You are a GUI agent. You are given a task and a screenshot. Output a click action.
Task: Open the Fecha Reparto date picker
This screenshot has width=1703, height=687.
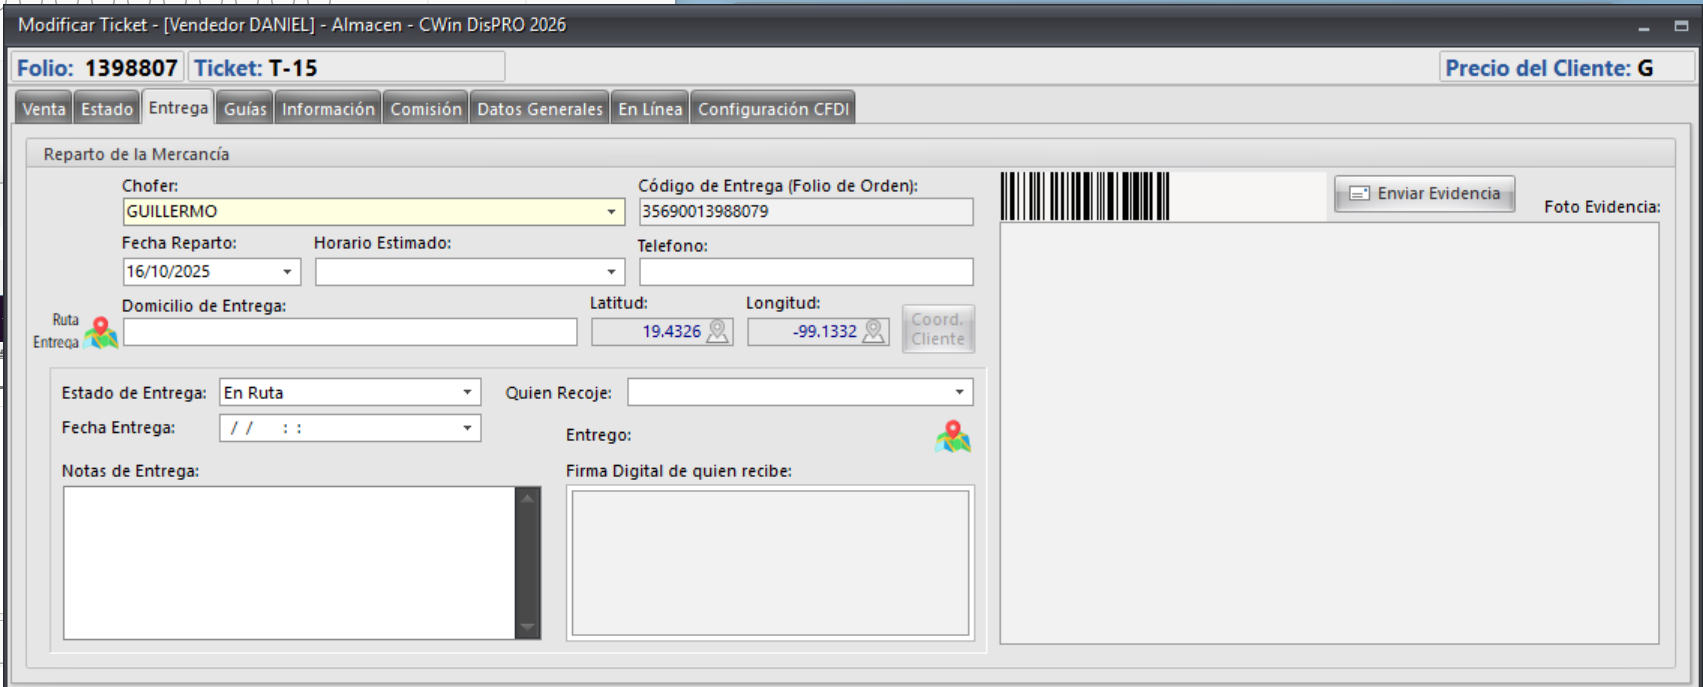point(287,272)
